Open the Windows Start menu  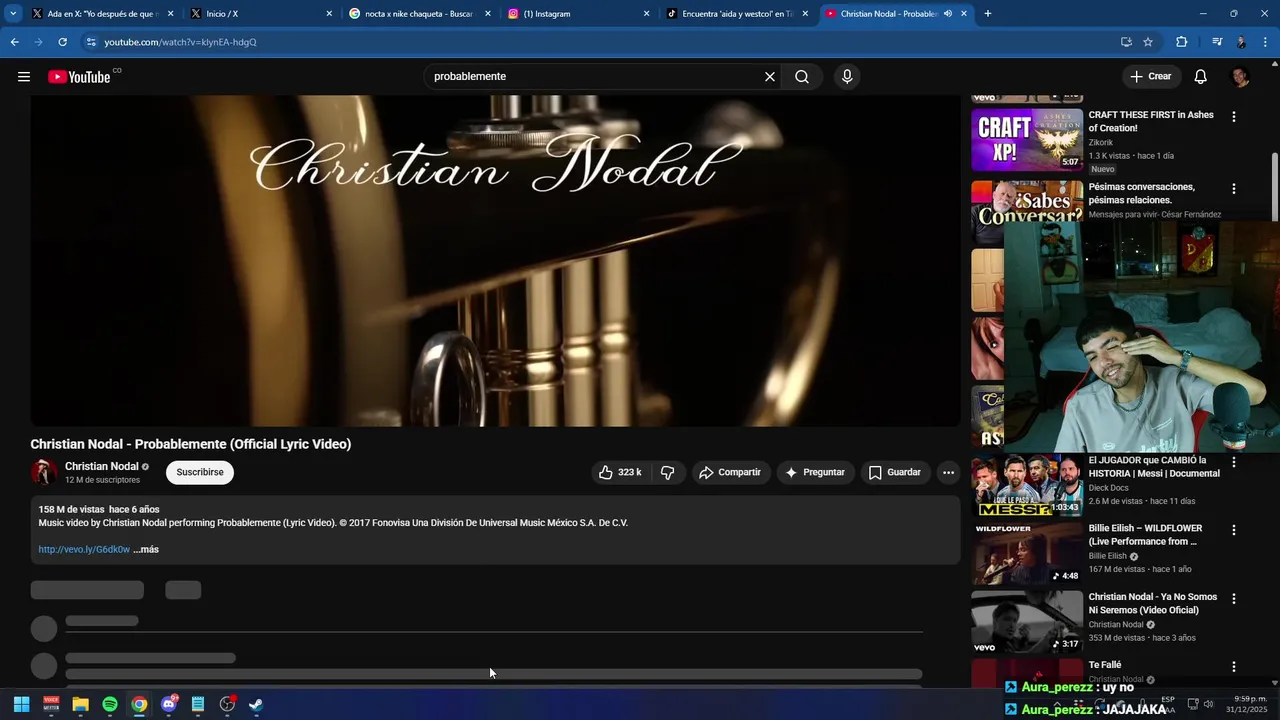21,704
